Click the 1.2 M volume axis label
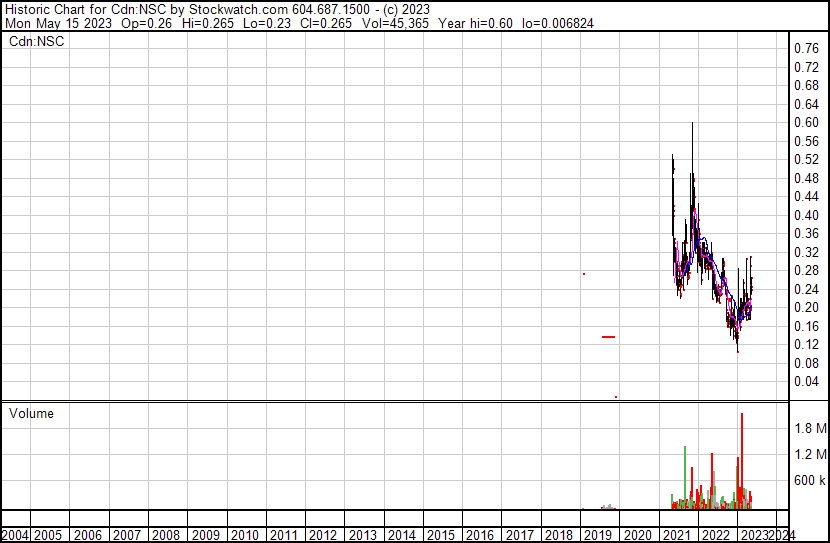Viewport: 830px width, 543px height. click(809, 454)
